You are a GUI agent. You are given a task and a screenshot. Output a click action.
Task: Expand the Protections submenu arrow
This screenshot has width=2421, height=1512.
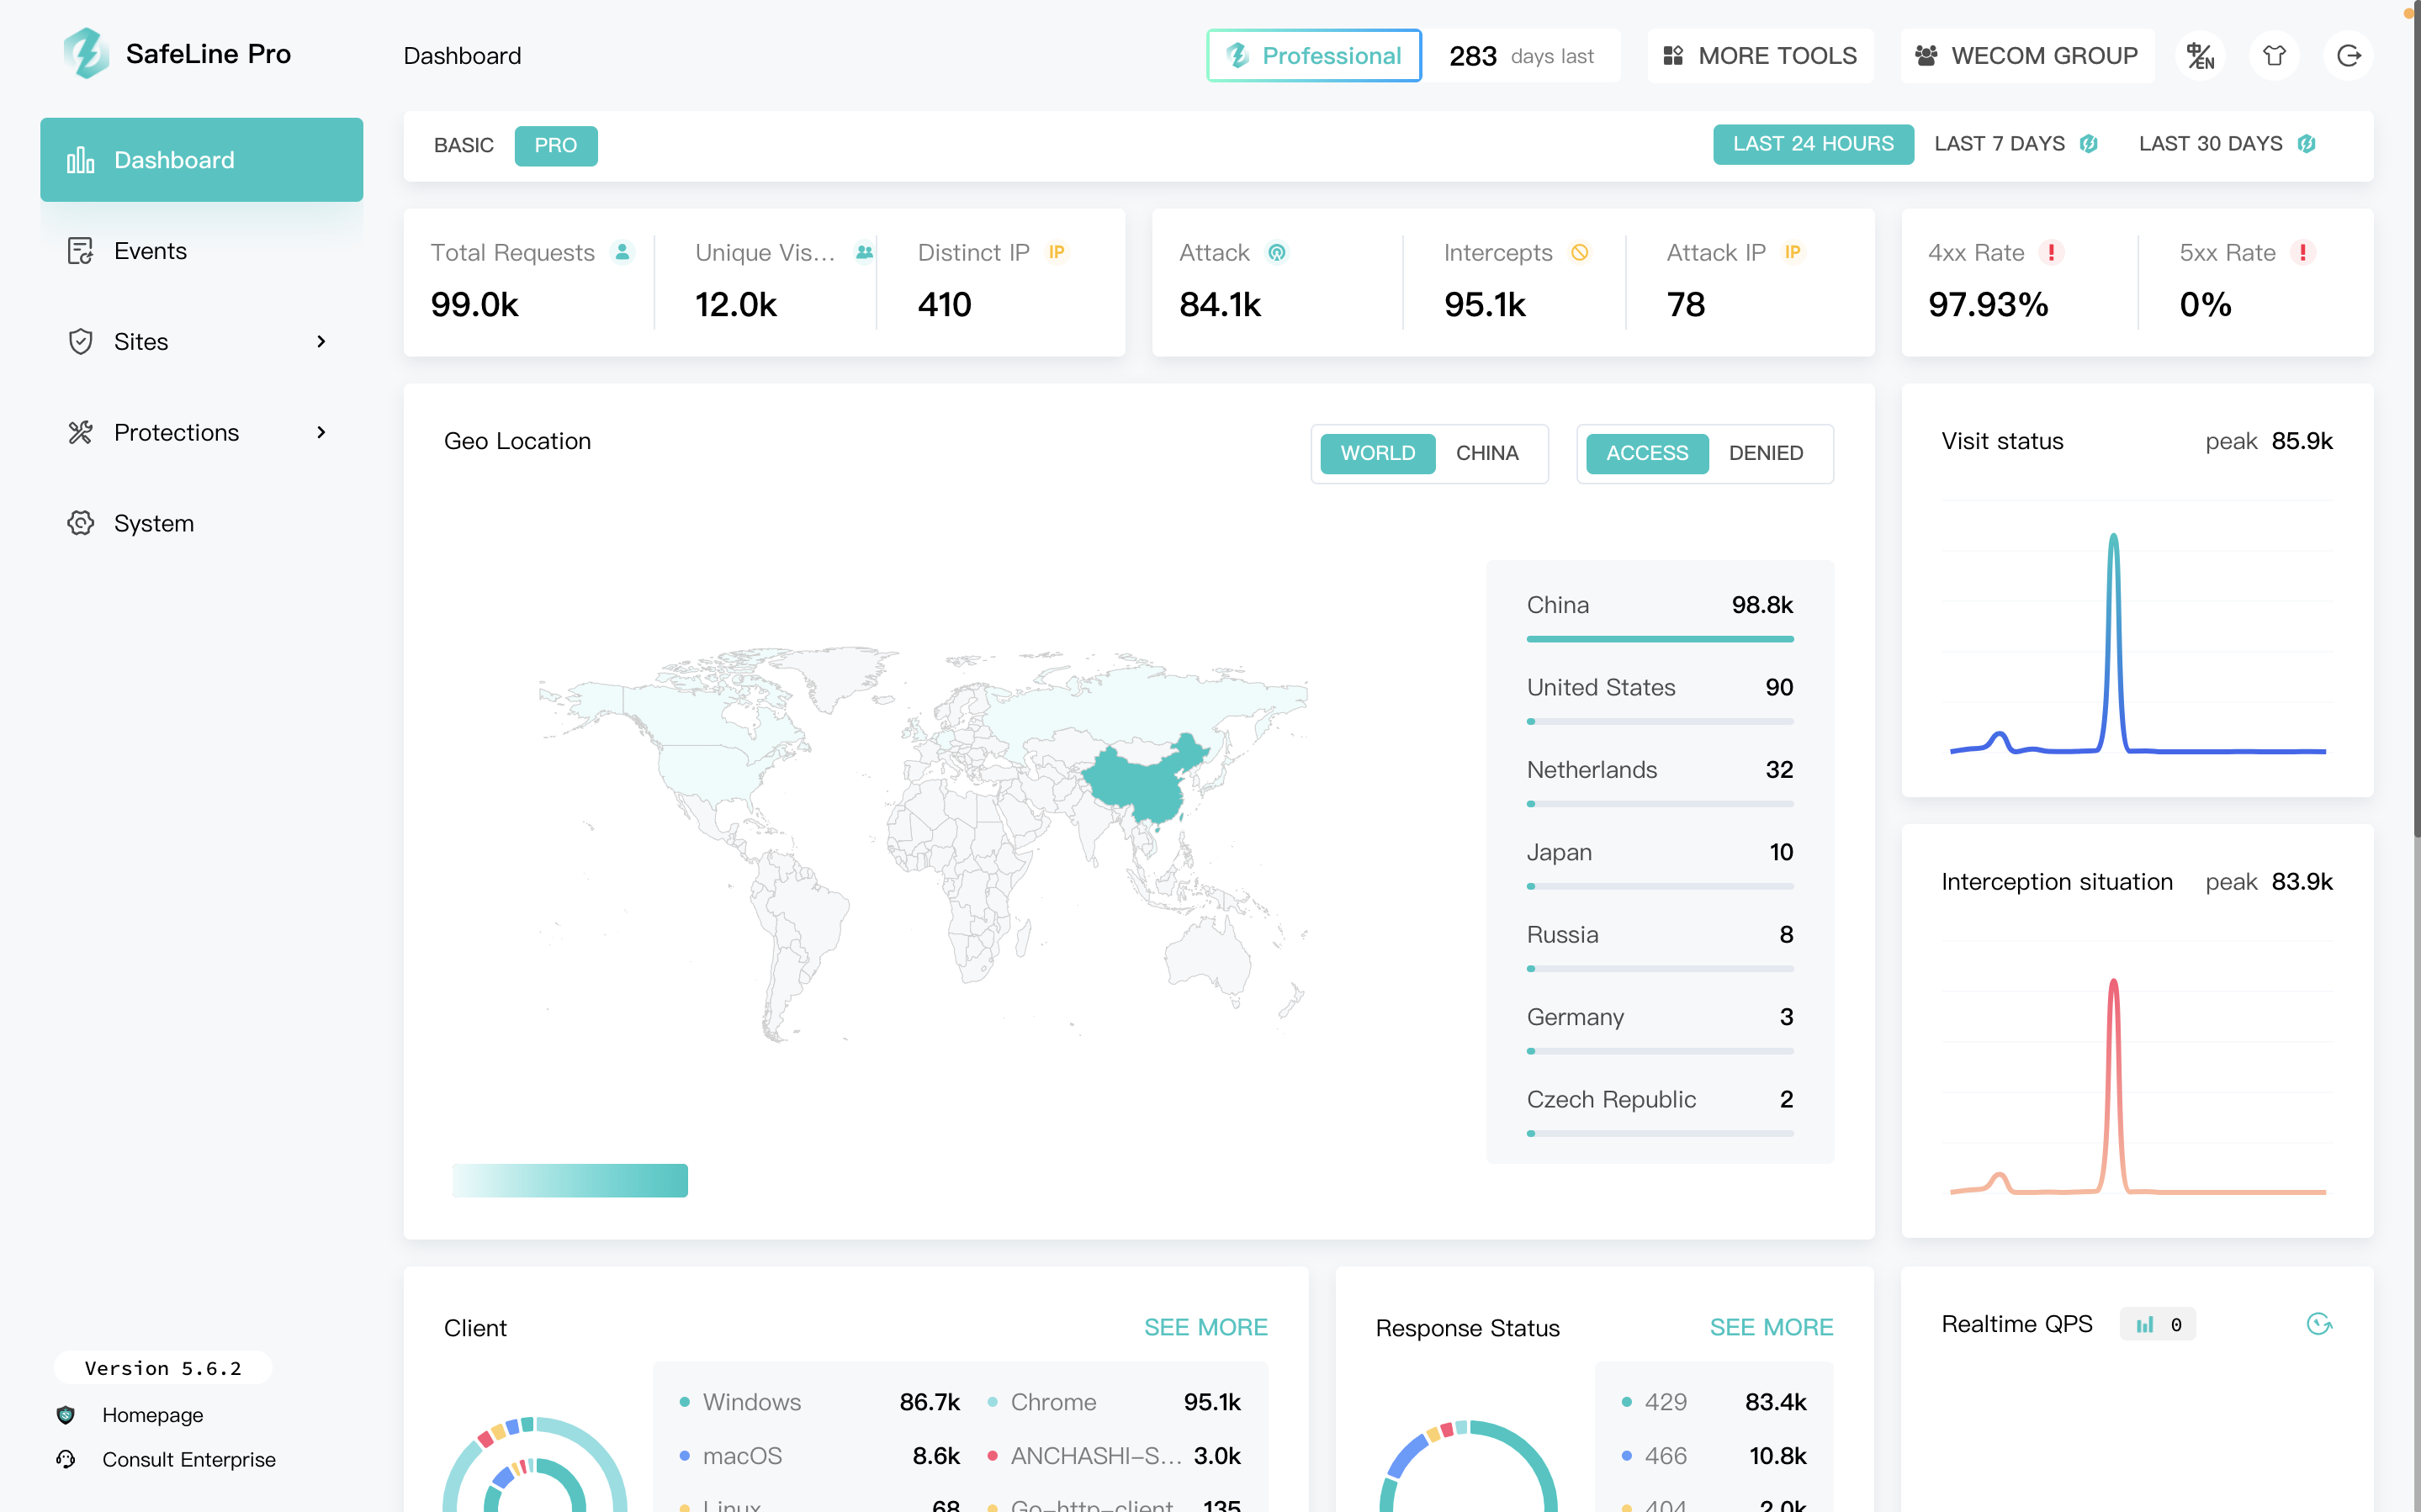(x=321, y=433)
